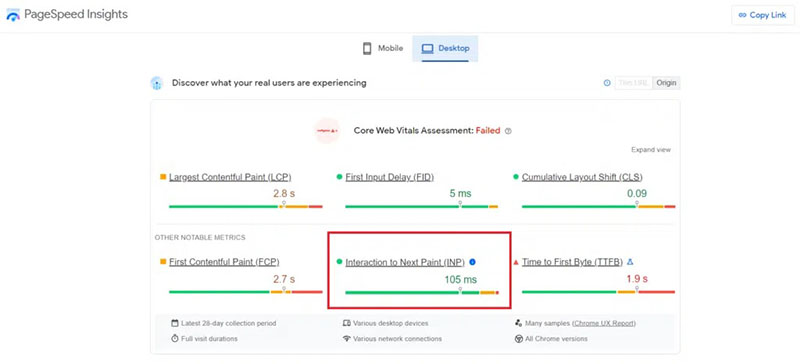Screen dimensions: 800x364
Task: Switch to the Mobile tab
Action: (383, 48)
